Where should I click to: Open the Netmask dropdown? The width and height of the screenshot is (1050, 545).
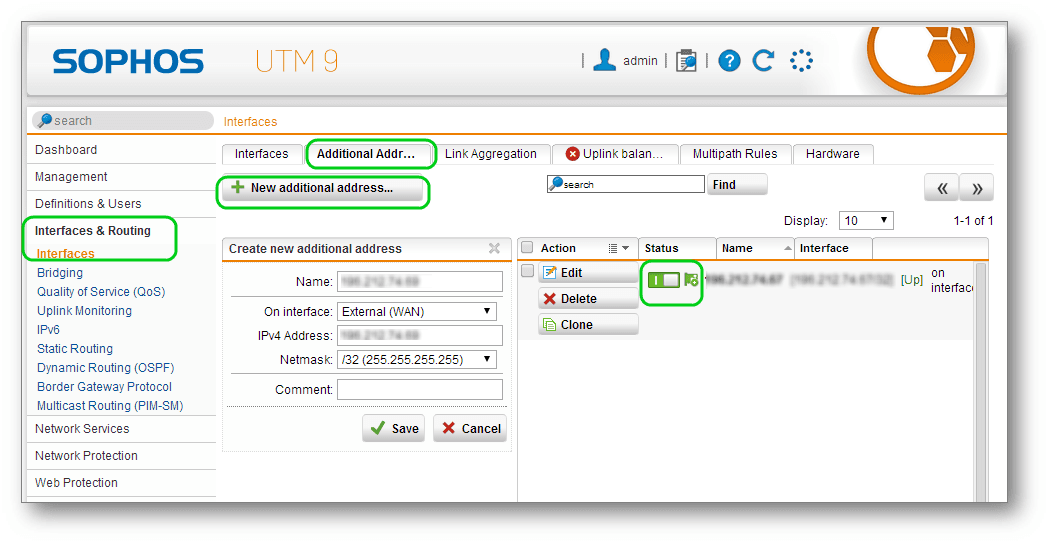(417, 360)
